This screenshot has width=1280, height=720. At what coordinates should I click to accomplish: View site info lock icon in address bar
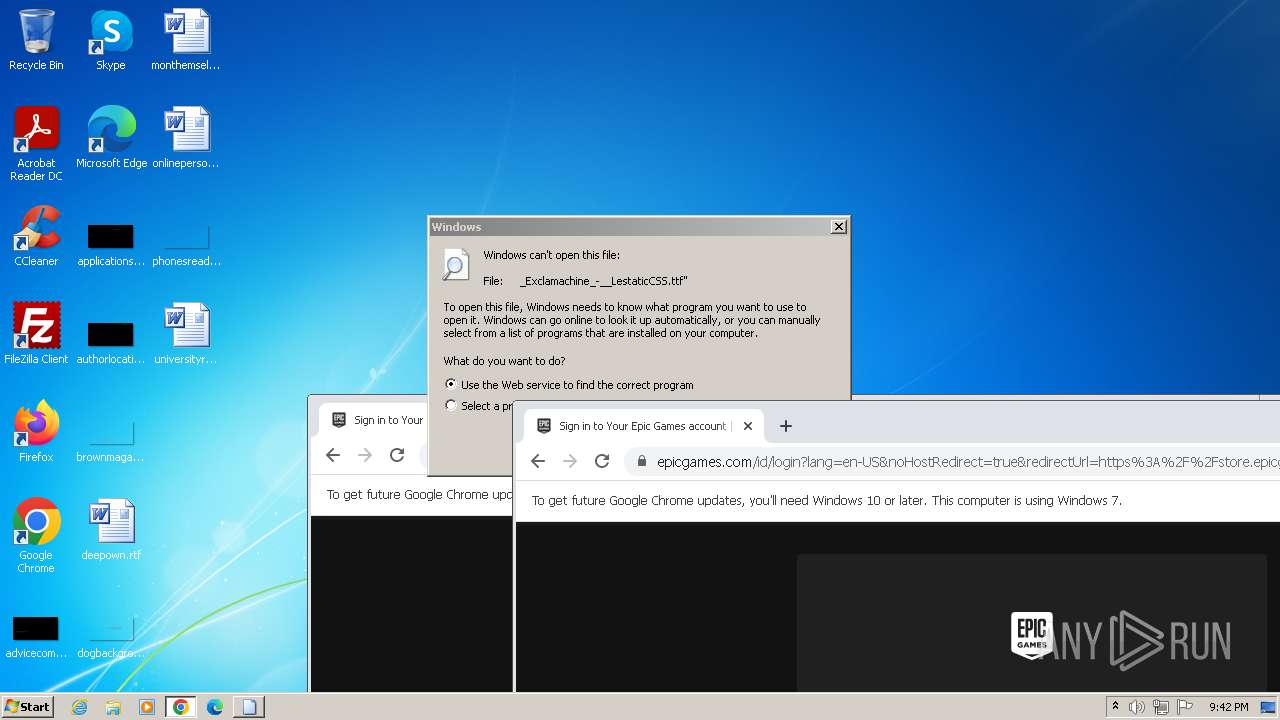(x=640, y=461)
